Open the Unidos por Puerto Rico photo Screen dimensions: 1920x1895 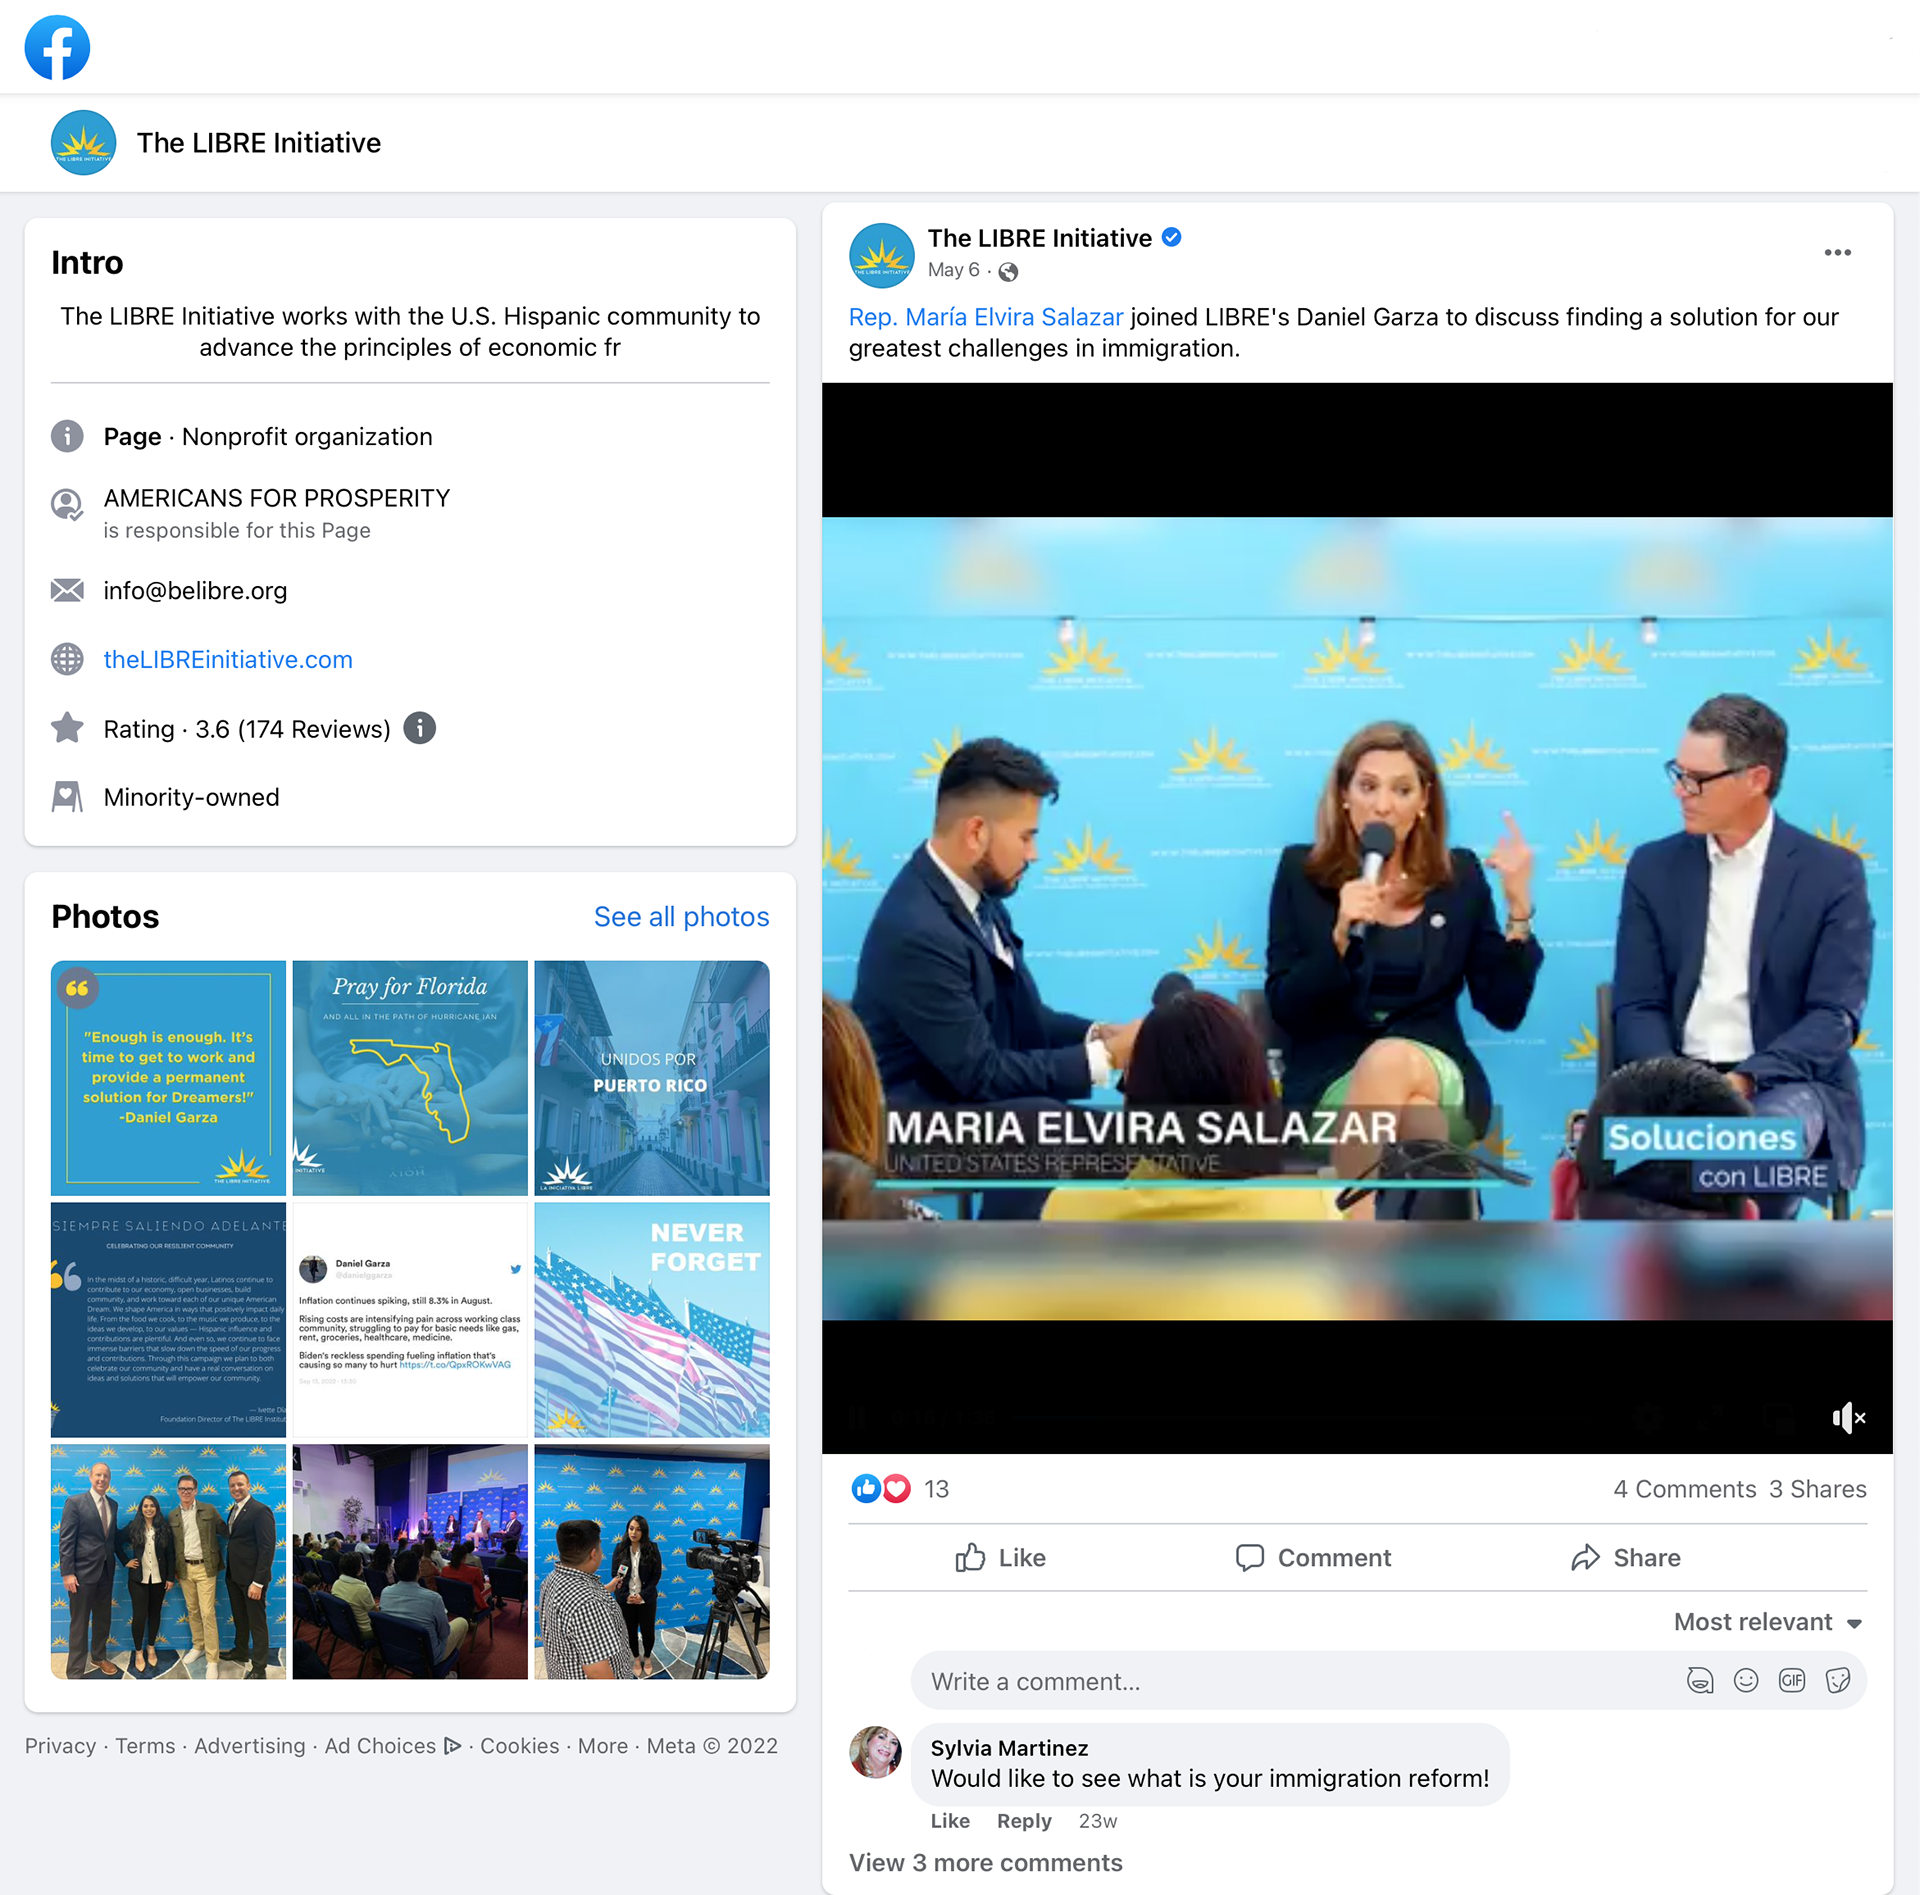(x=652, y=1078)
